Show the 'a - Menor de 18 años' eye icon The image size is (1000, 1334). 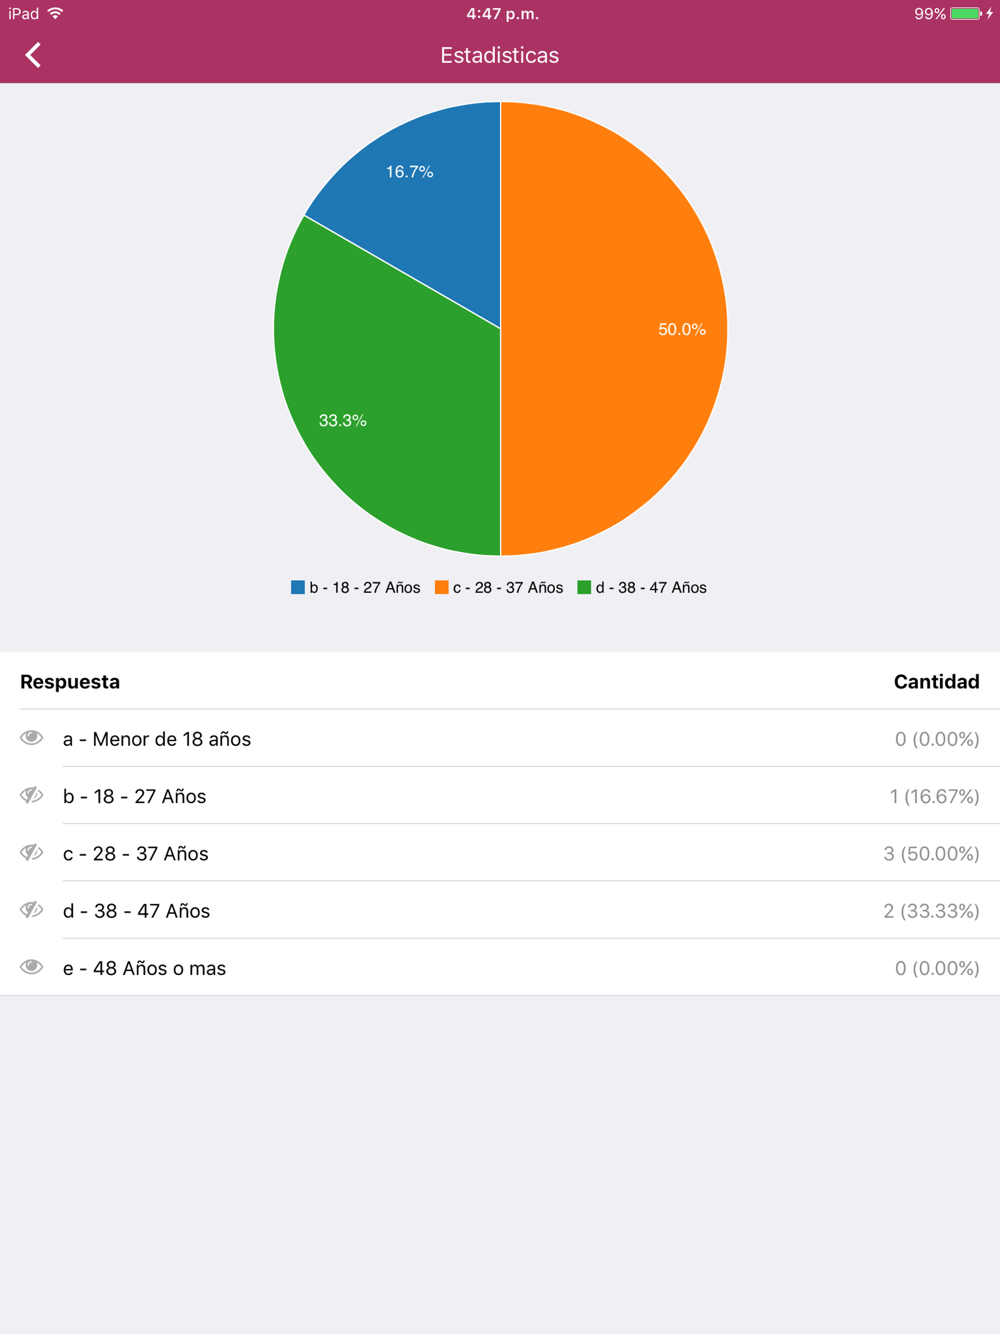tap(32, 738)
